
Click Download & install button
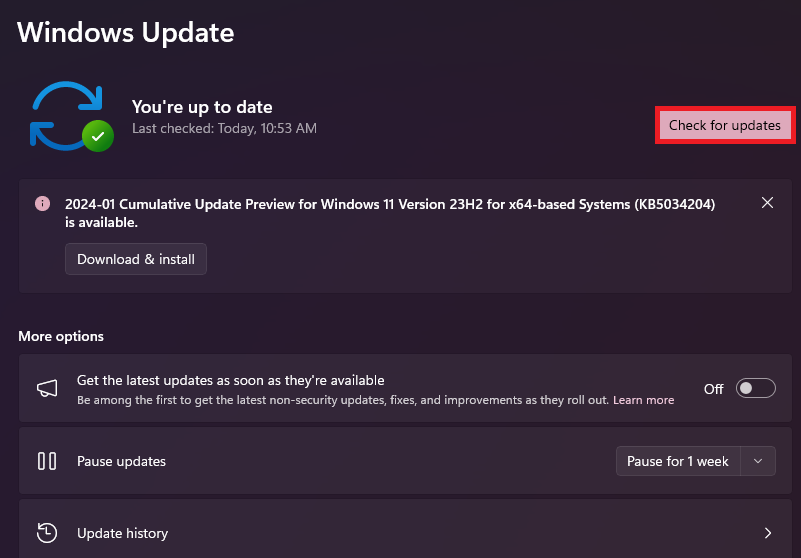[x=136, y=259]
